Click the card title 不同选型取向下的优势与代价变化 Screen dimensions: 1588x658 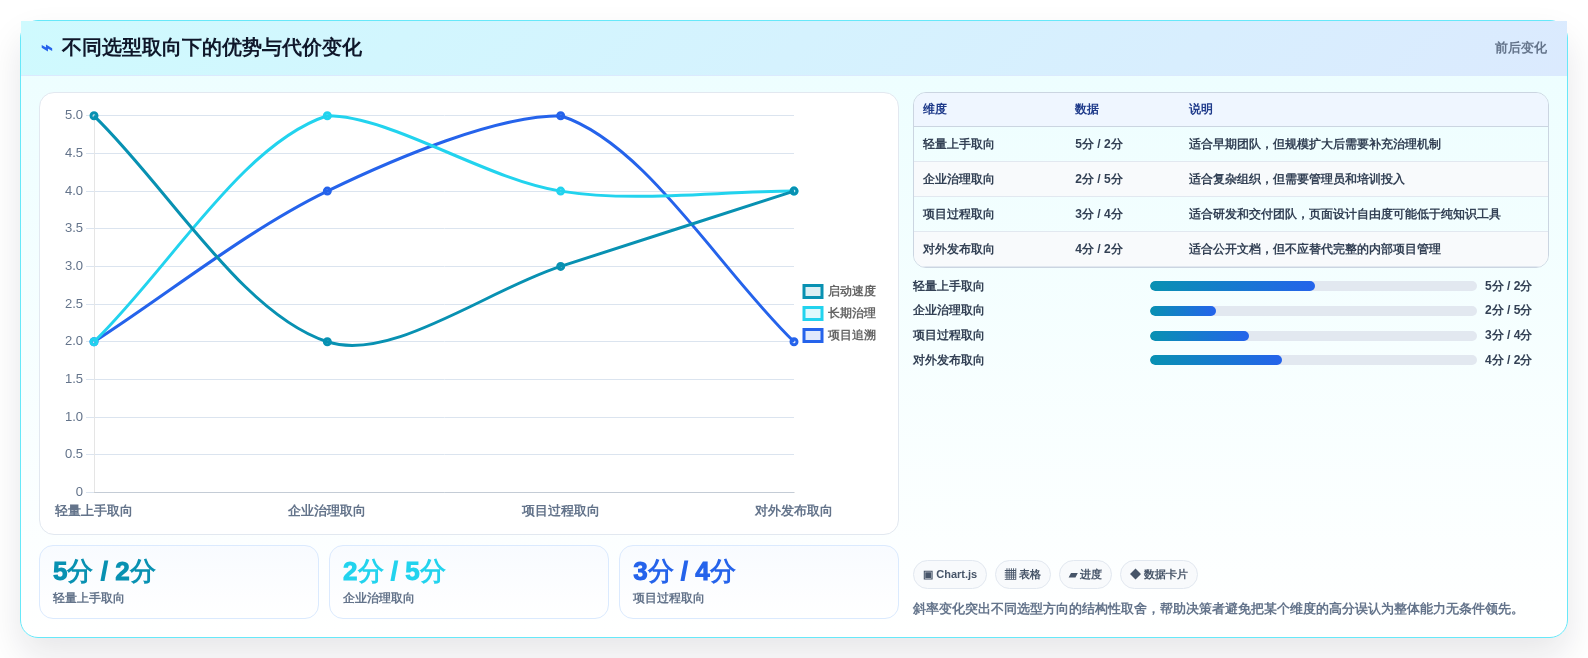[211, 48]
